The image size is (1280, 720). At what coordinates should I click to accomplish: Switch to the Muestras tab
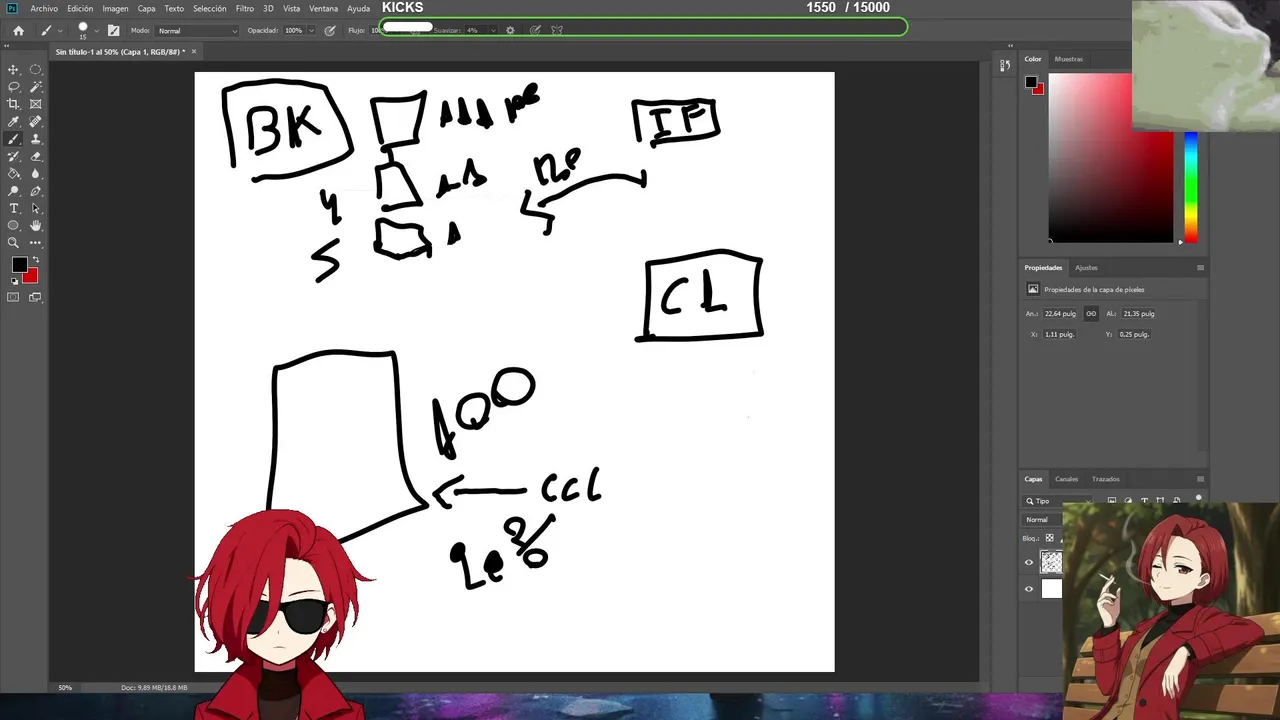1068,59
